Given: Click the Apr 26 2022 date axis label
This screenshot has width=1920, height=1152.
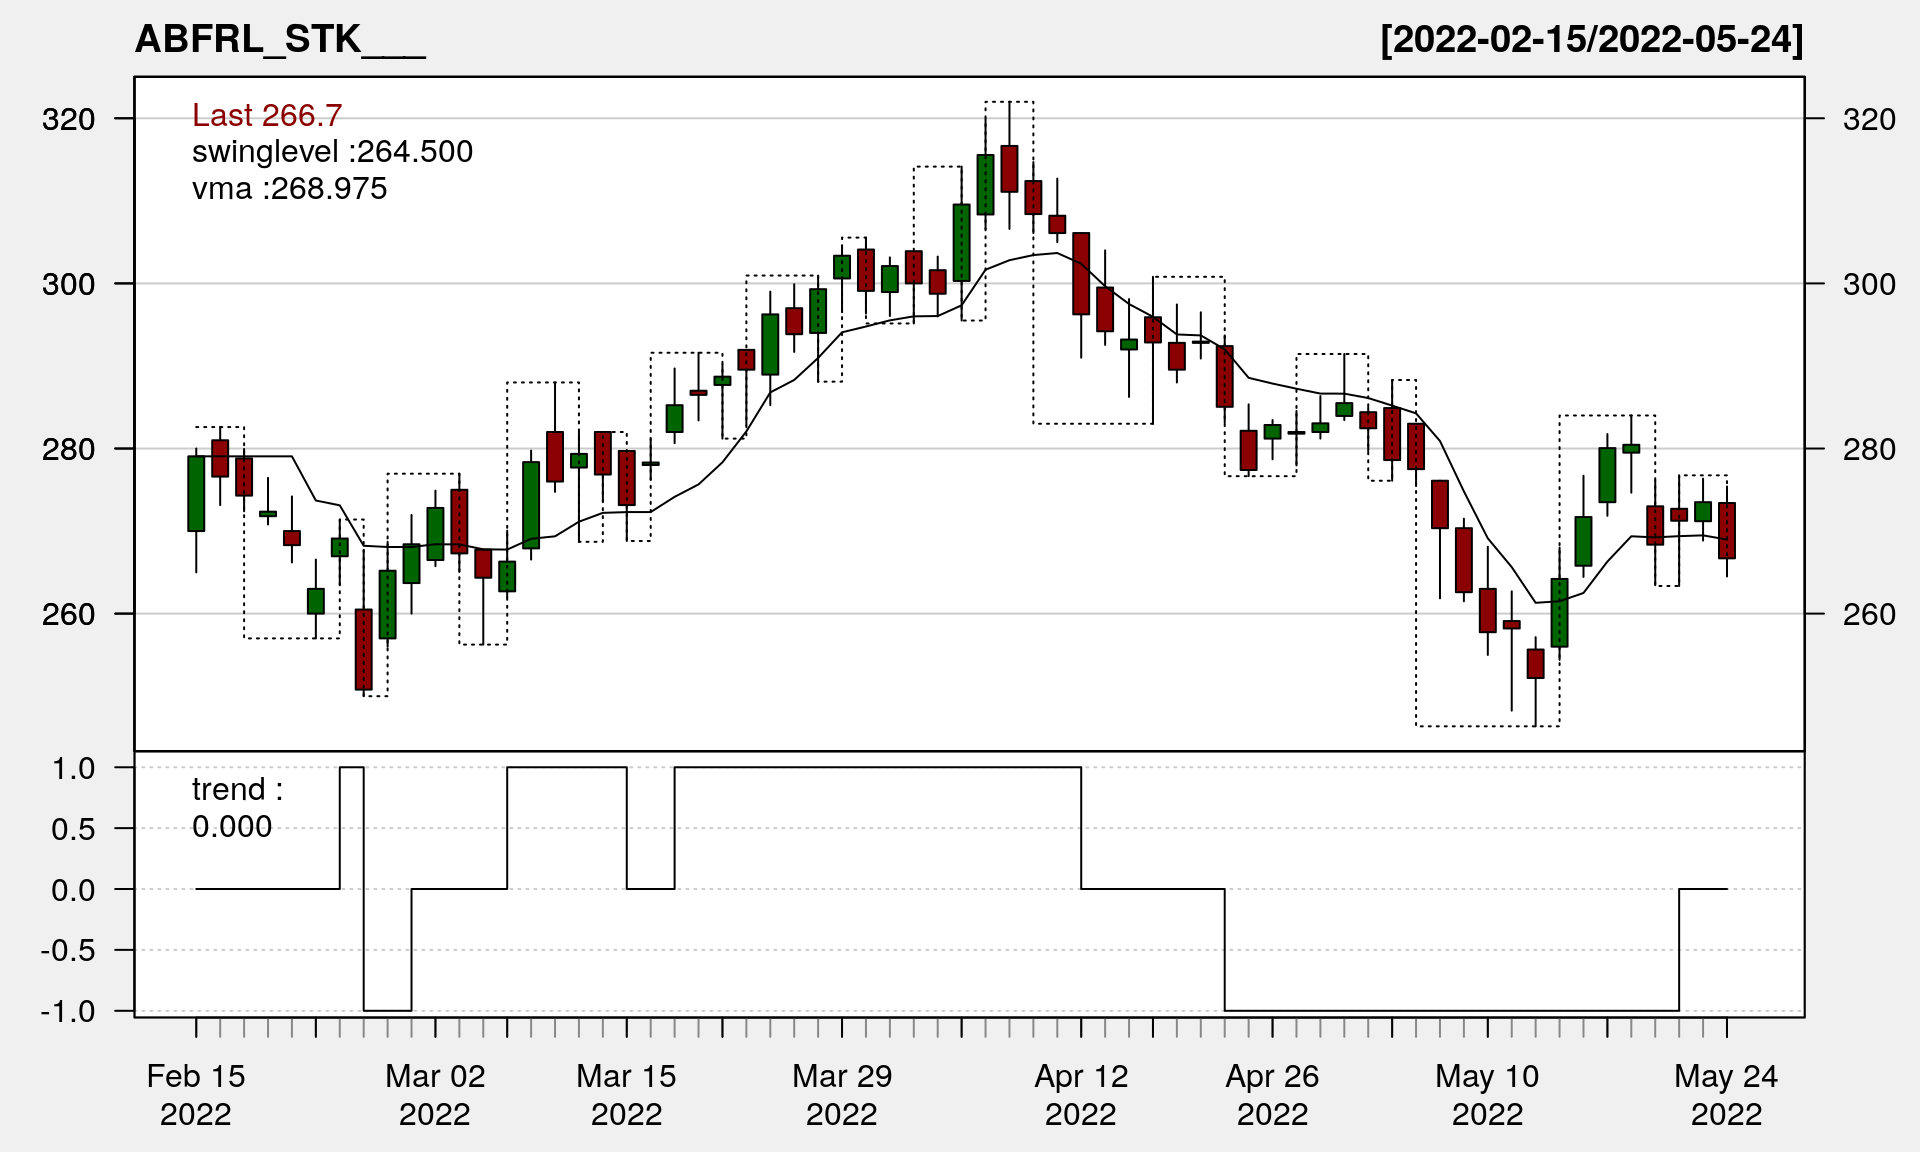Looking at the screenshot, I should [x=1272, y=1095].
